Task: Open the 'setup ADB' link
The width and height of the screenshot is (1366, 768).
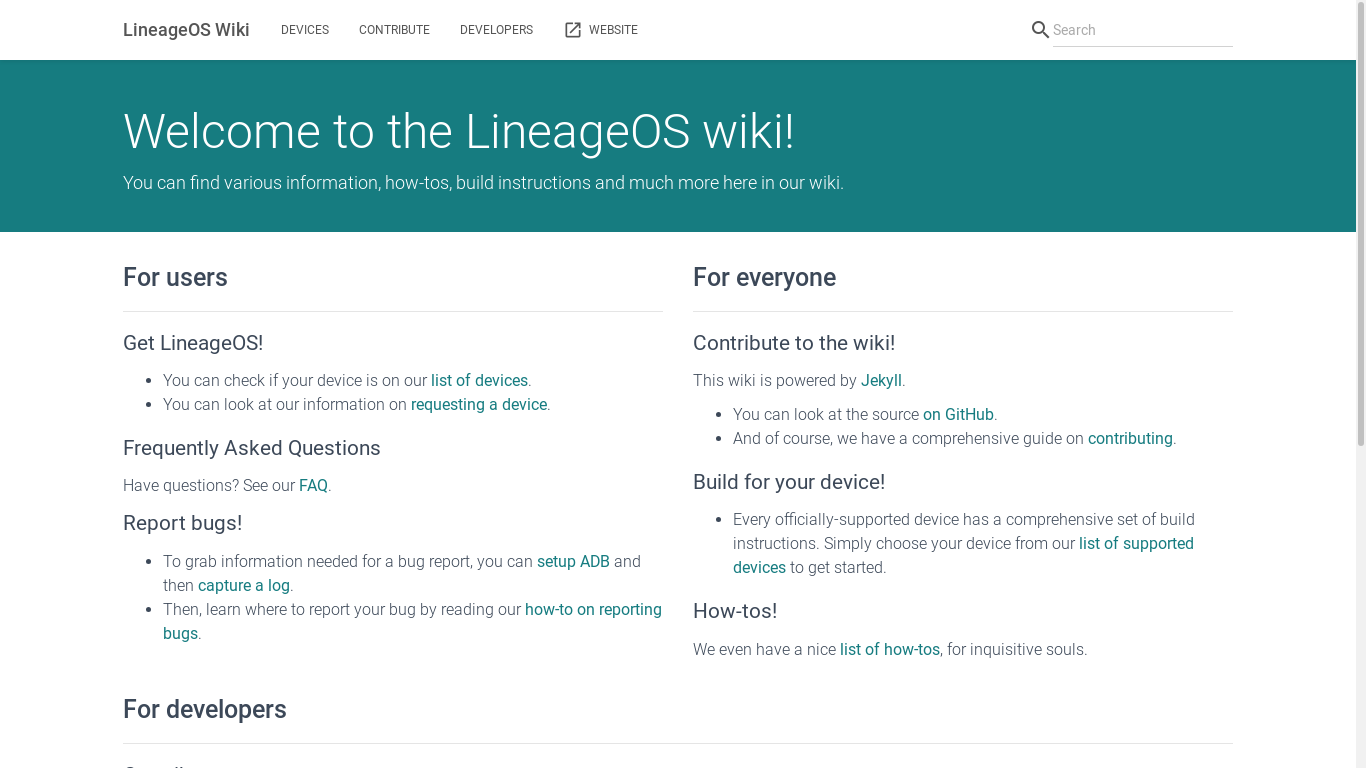Action: (573, 562)
